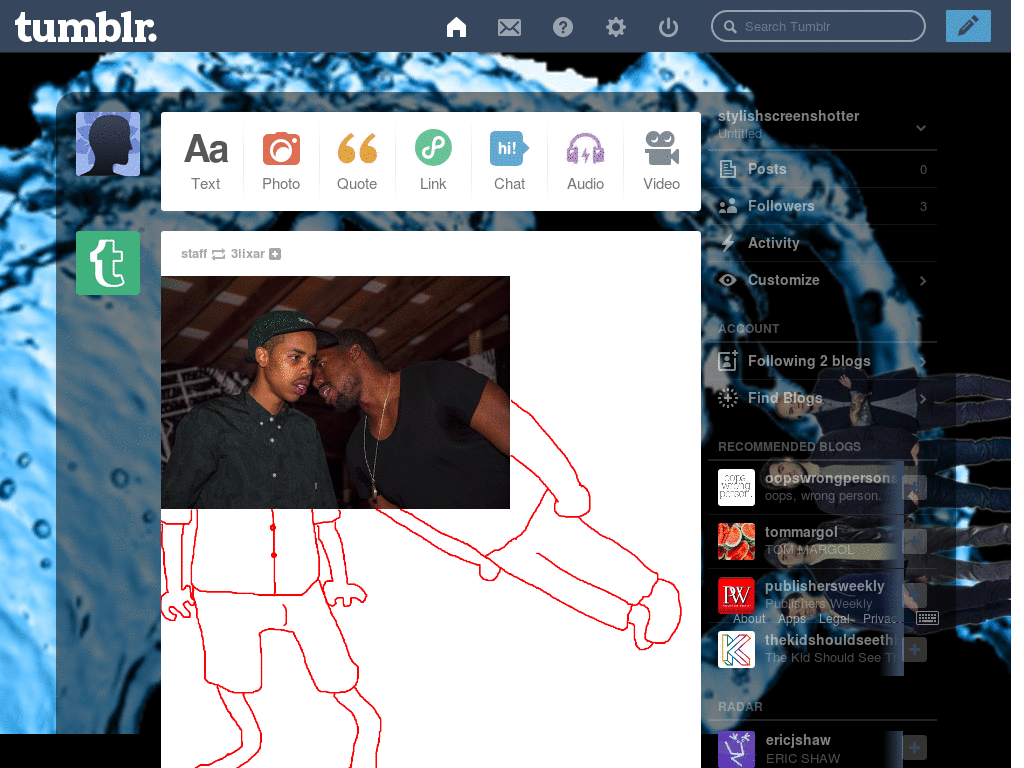1024x768 pixels.
Task: Expand the Customize chevron
Action: click(923, 281)
